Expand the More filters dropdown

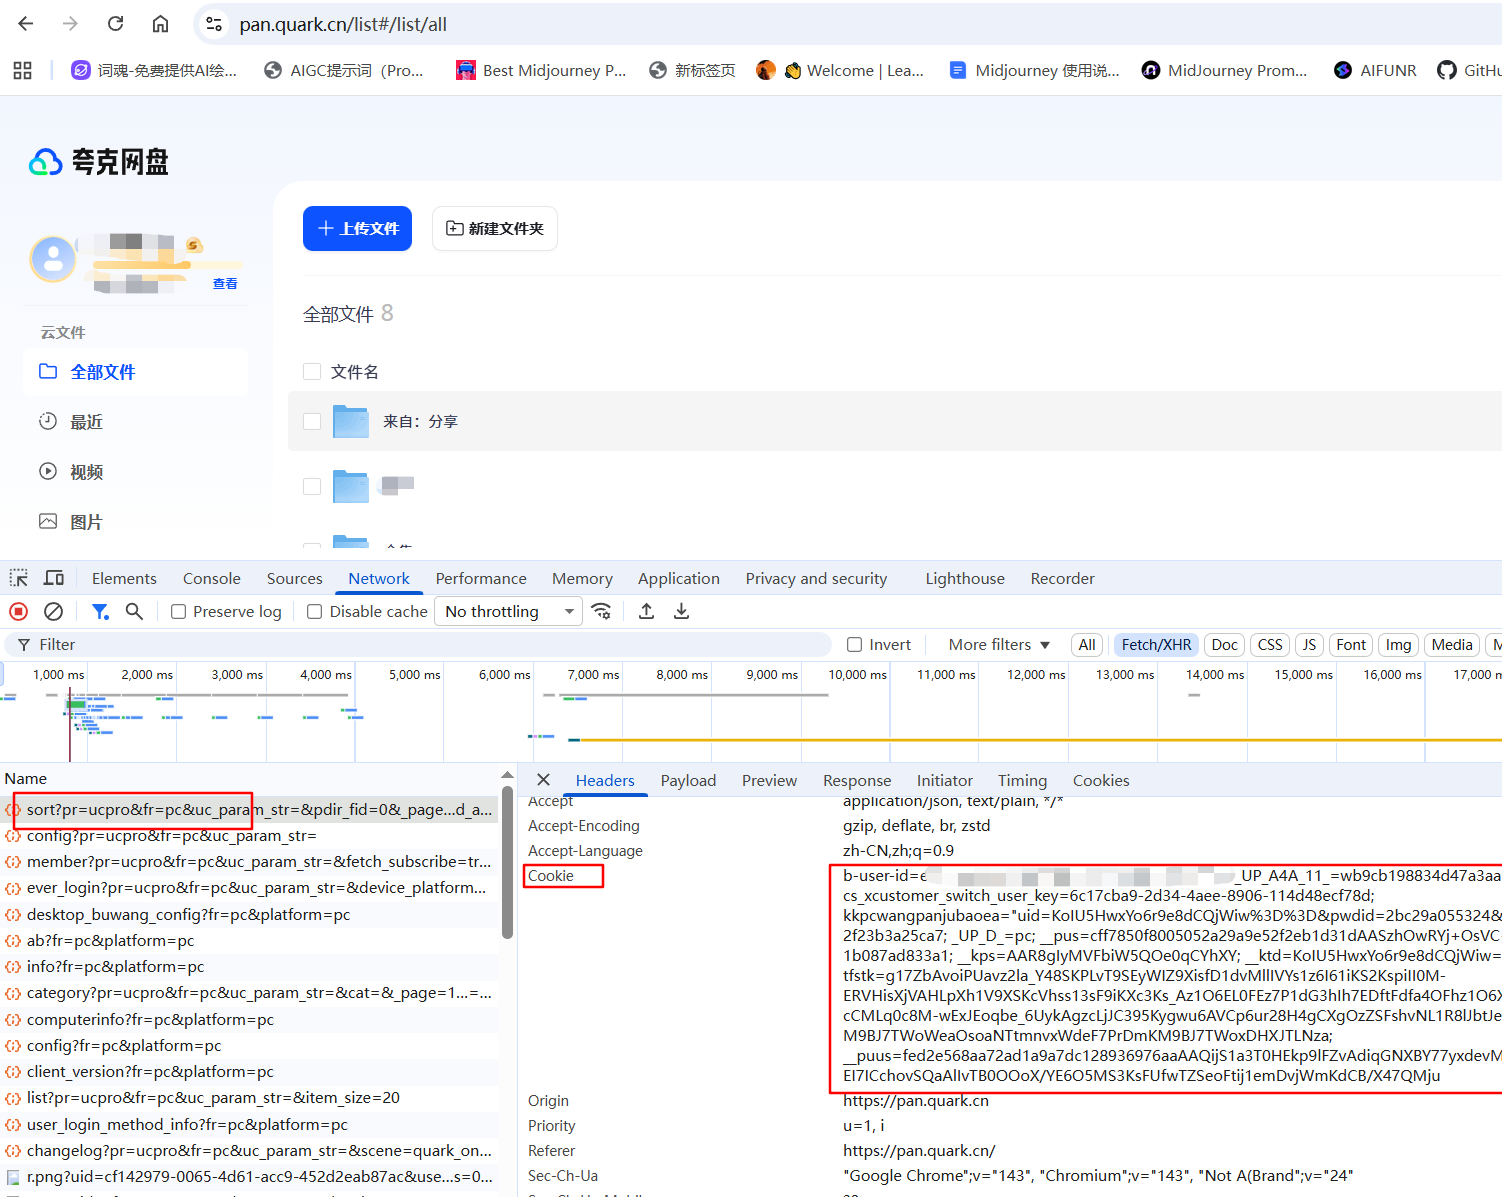tap(999, 645)
